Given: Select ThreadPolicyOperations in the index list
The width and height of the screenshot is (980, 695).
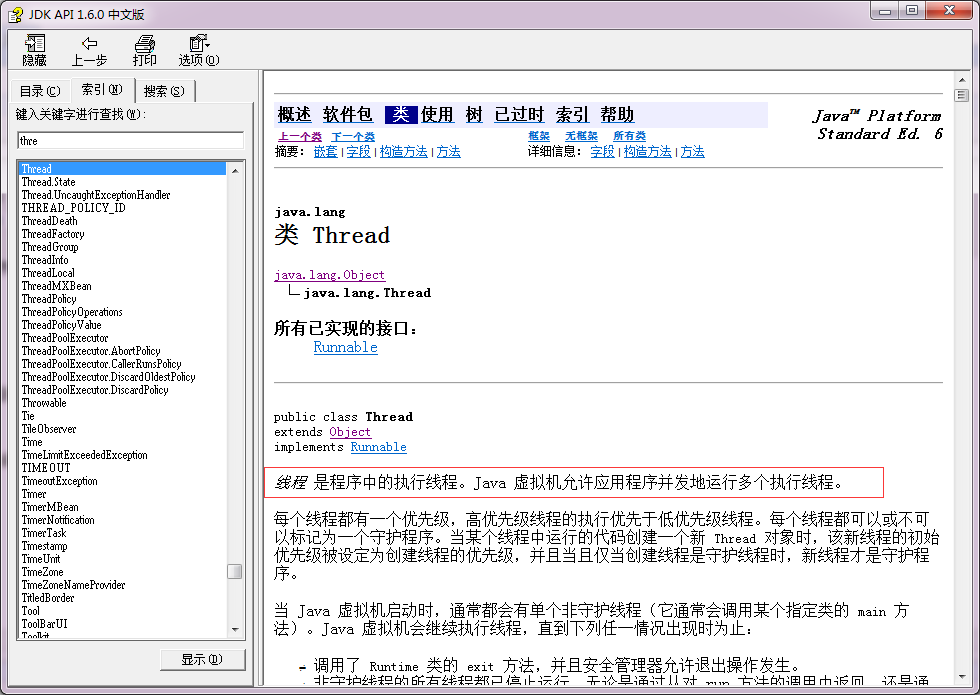Looking at the screenshot, I should [72, 312].
